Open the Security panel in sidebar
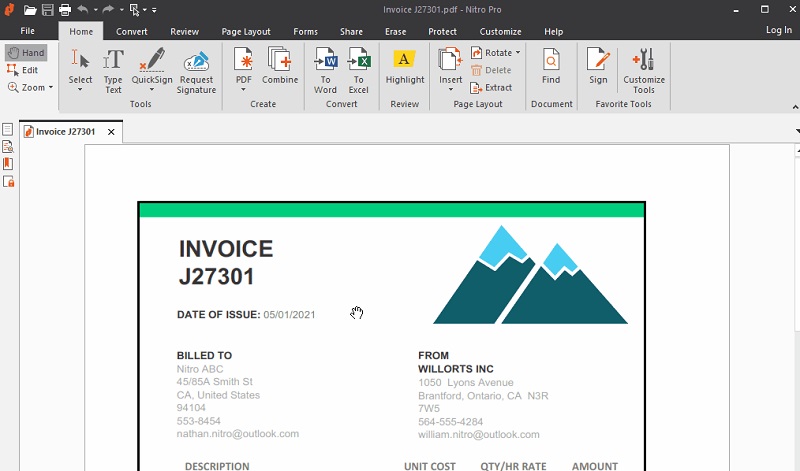 coord(8,181)
